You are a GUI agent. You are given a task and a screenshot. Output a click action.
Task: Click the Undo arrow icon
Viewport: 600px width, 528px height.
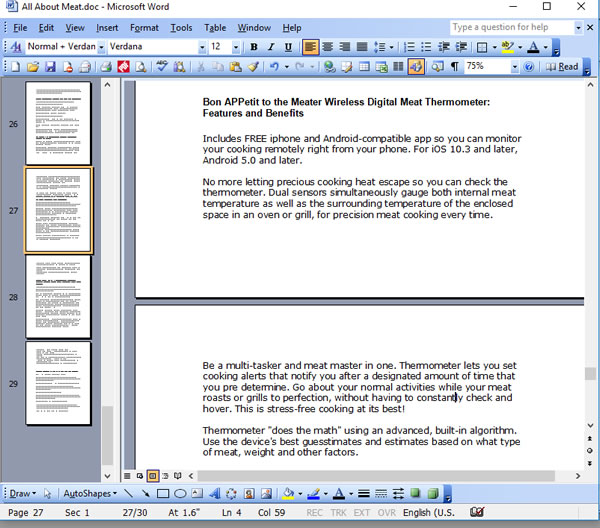[274, 67]
